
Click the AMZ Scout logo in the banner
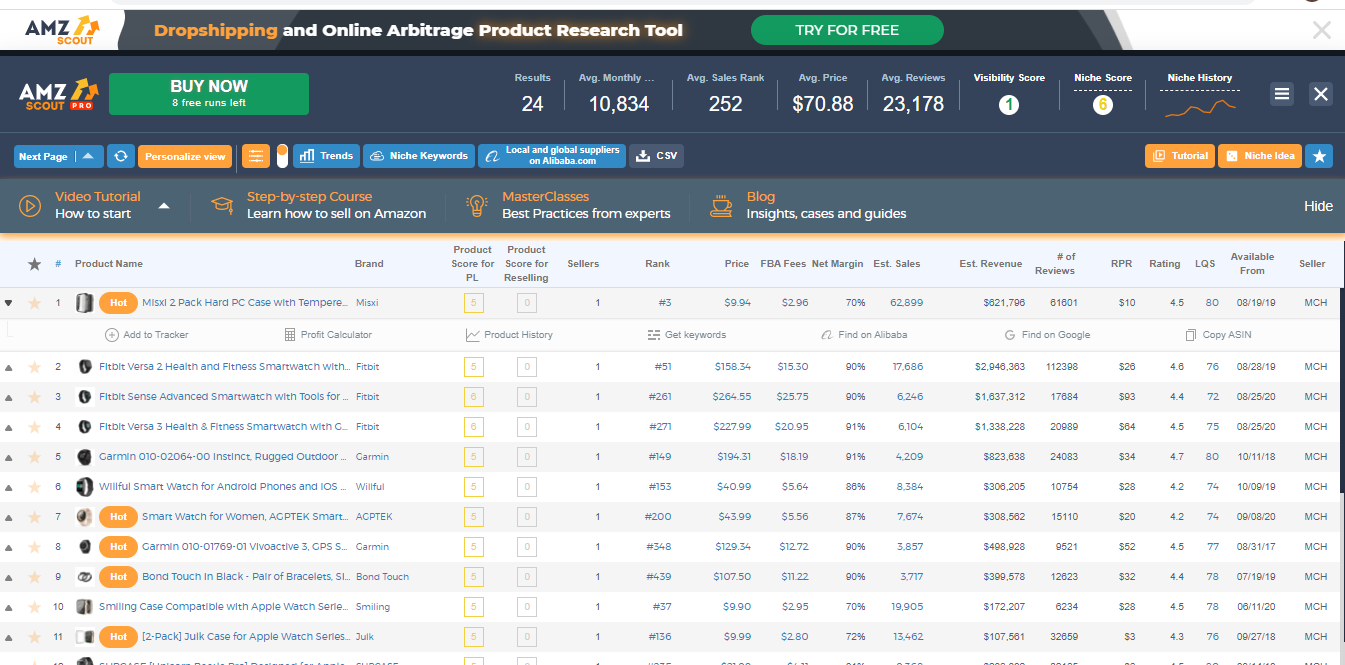pos(62,30)
